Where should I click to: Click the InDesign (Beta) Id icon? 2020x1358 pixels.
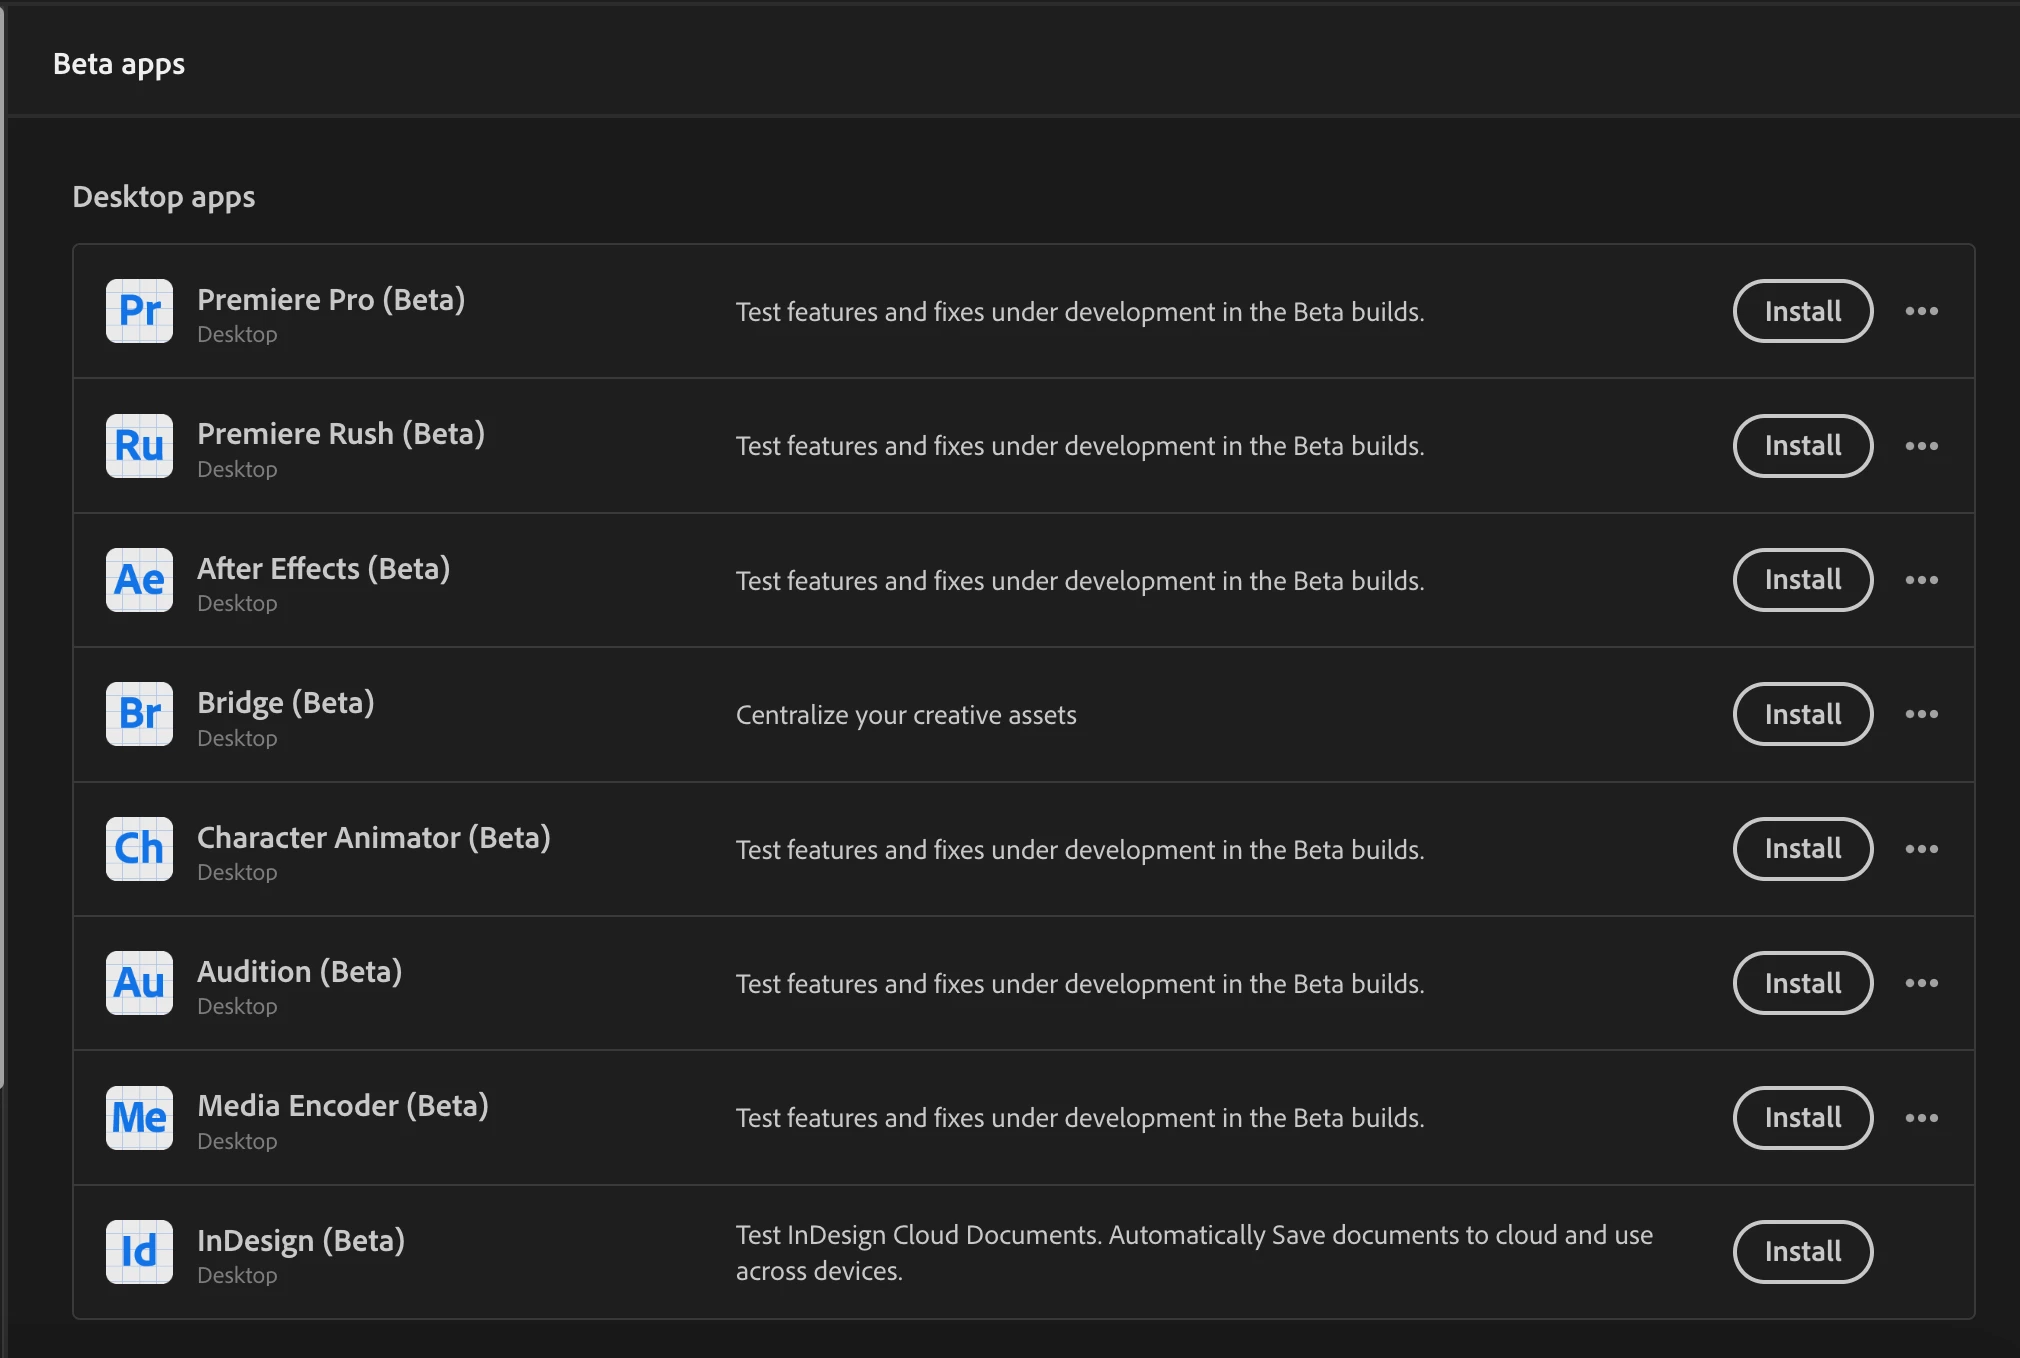click(x=139, y=1252)
